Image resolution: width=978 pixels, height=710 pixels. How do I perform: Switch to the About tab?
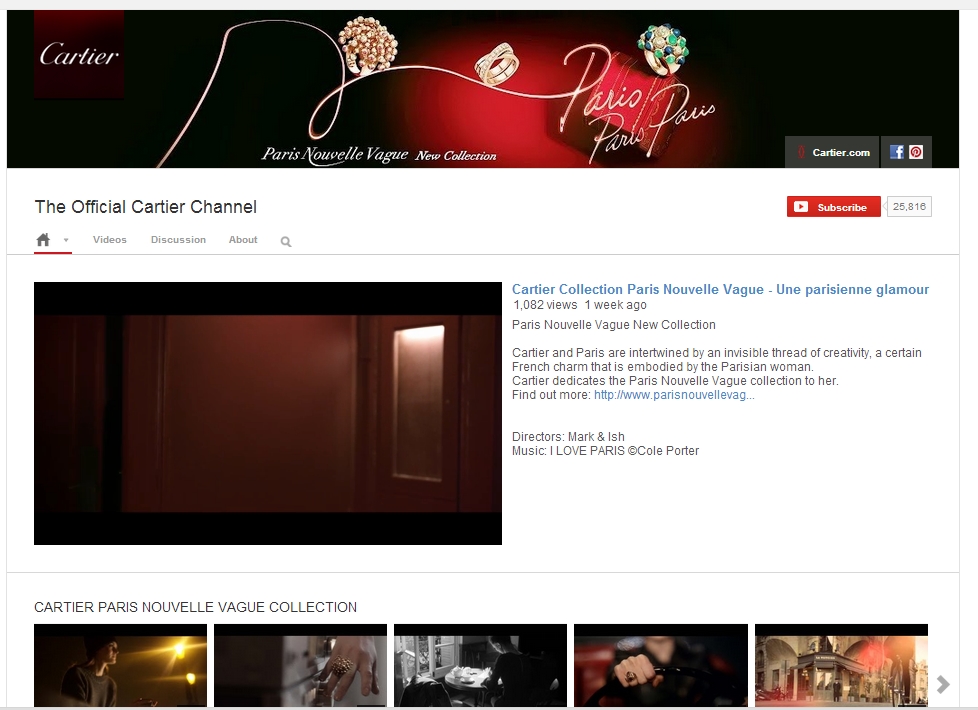click(243, 240)
